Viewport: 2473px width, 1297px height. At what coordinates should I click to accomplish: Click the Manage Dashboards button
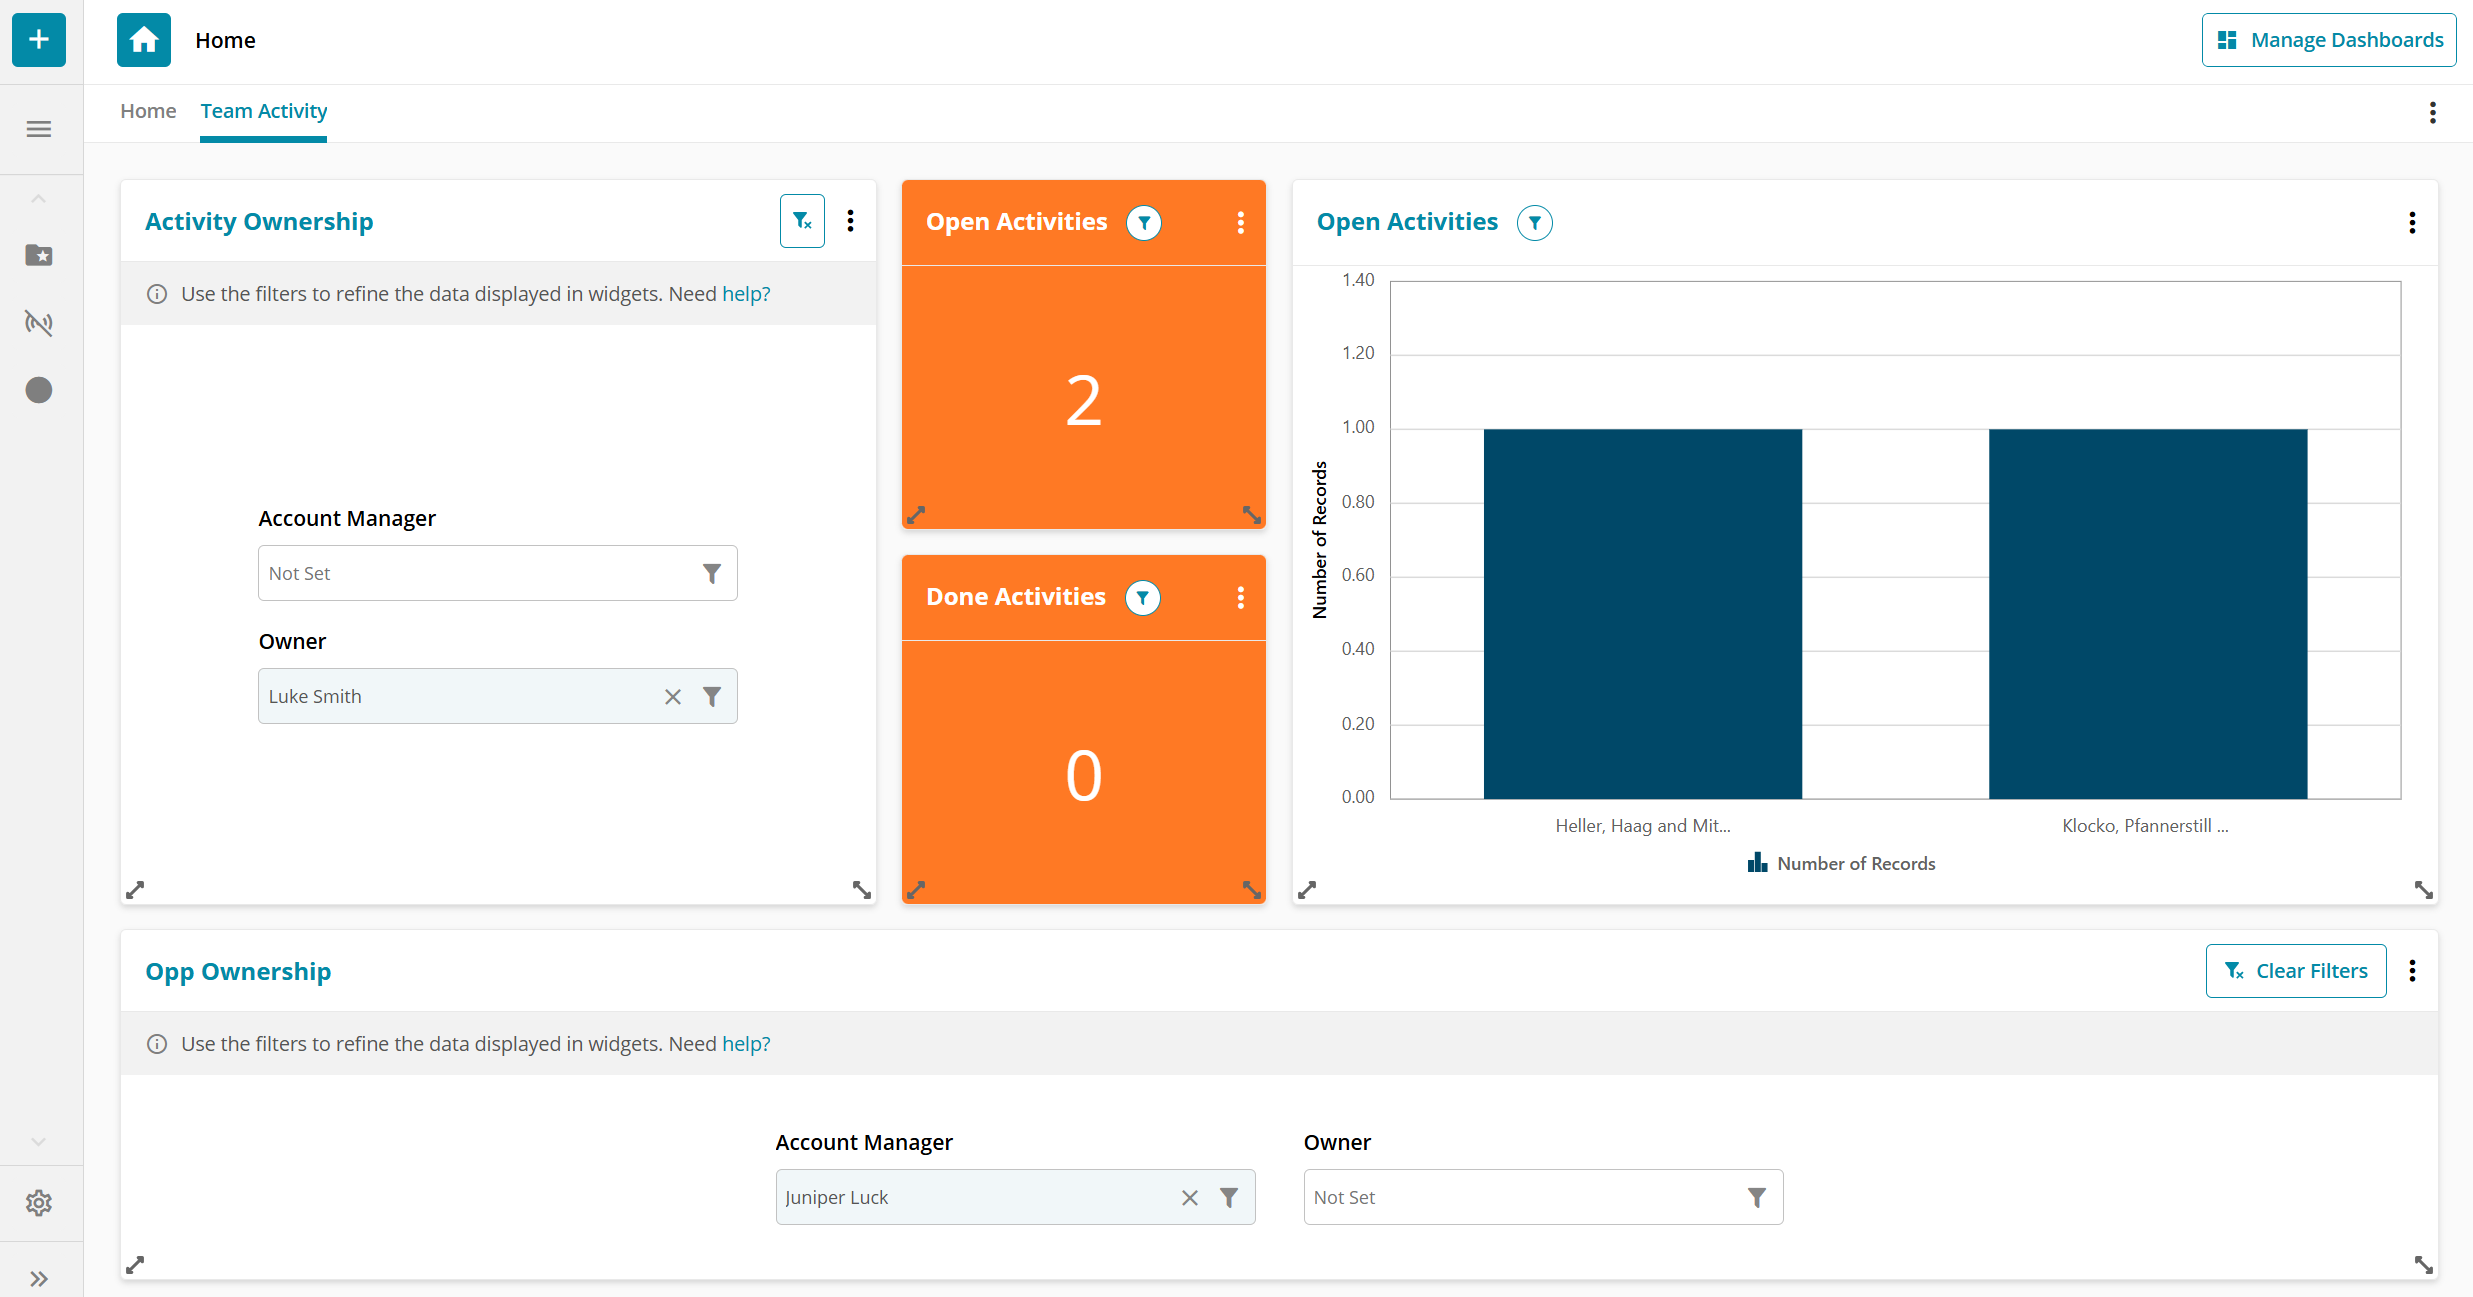(2328, 40)
